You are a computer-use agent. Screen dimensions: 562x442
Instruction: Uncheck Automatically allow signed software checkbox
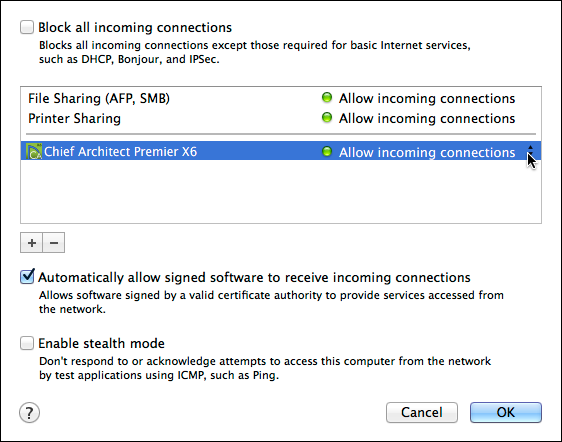pyautogui.click(x=27, y=277)
